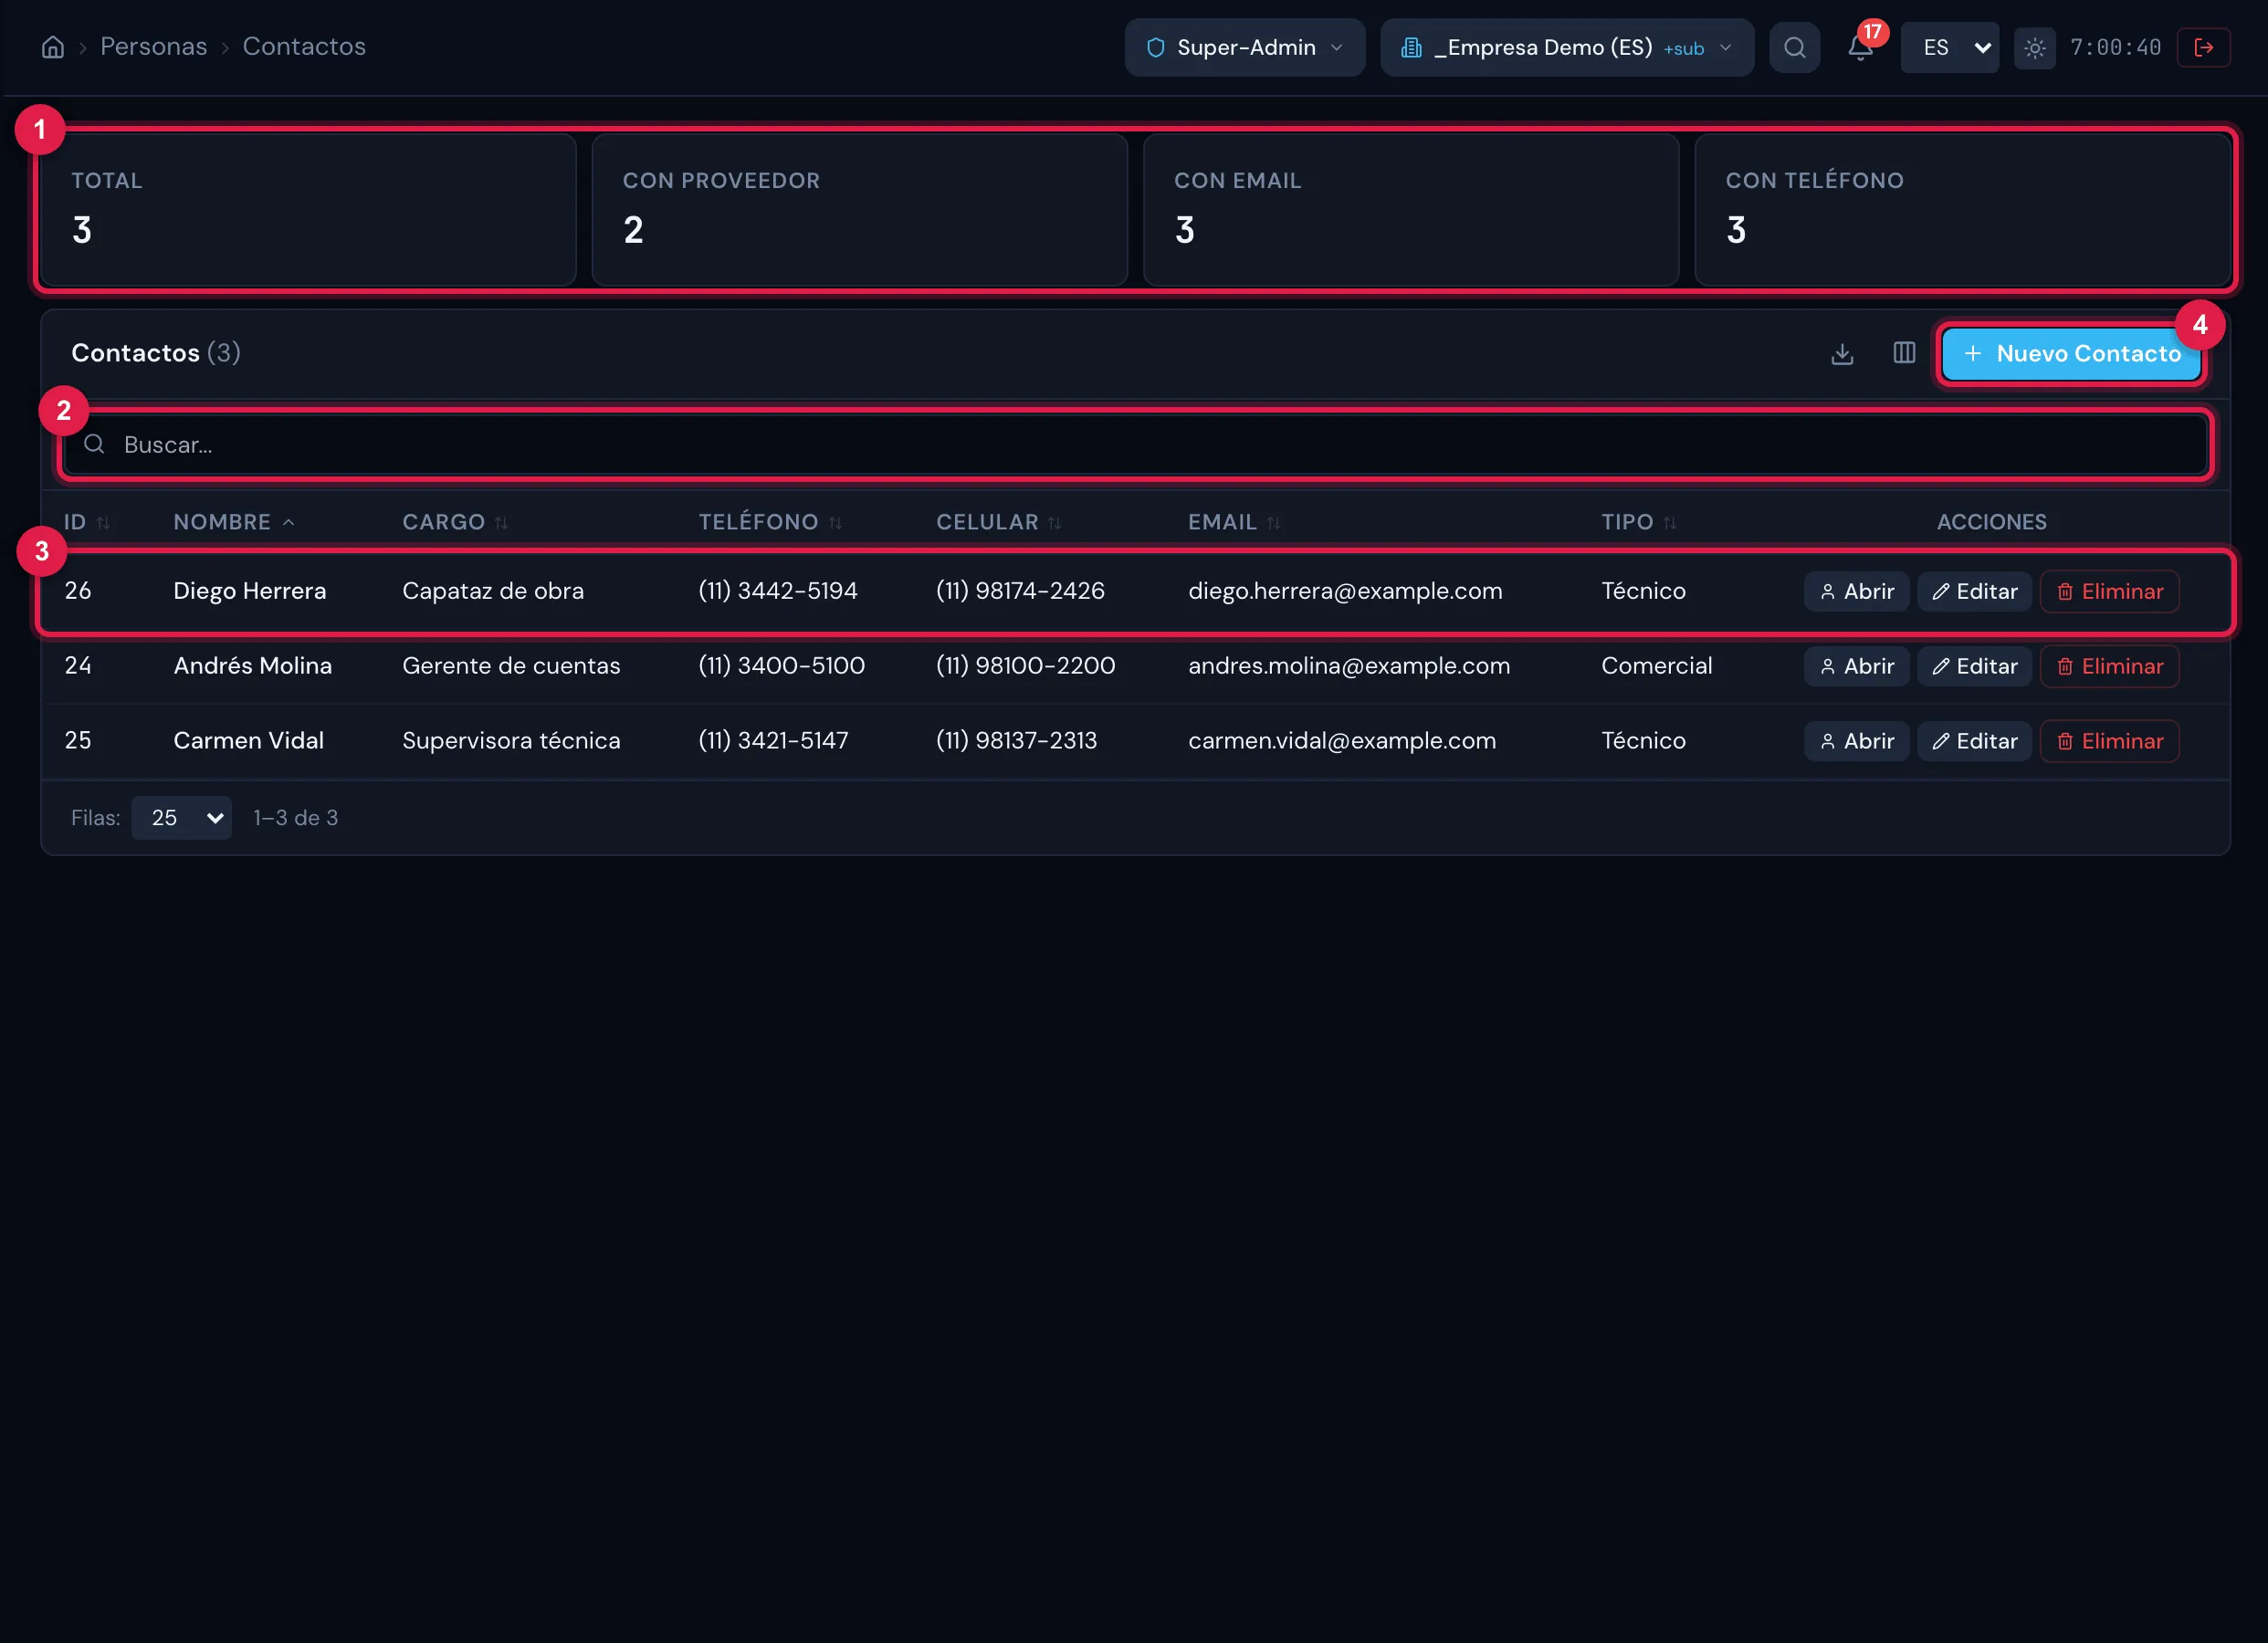Open the rows-per-page 25 dropdown
Viewport: 2268px width, 1643px height.
181,818
